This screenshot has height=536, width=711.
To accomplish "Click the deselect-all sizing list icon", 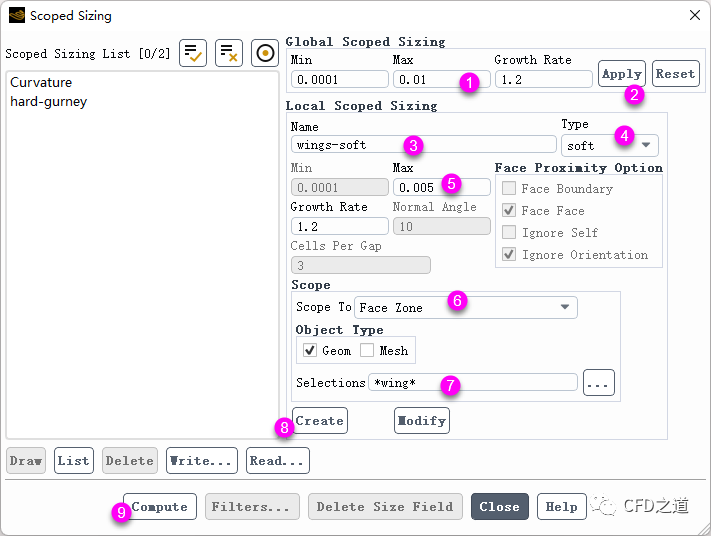I will click(229, 53).
